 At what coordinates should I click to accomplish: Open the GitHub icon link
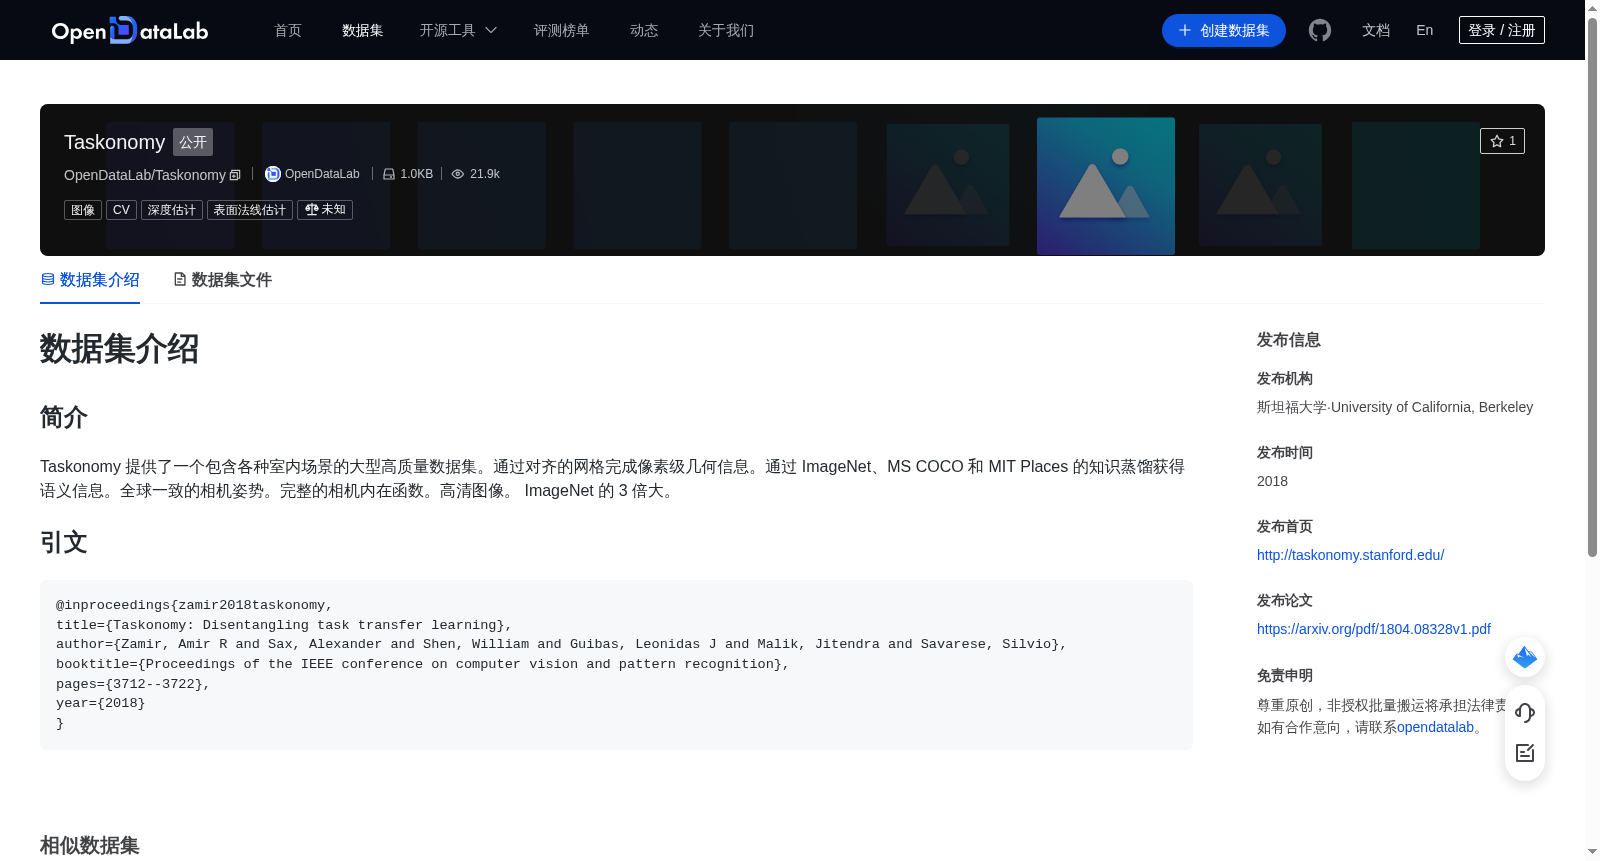[1320, 30]
